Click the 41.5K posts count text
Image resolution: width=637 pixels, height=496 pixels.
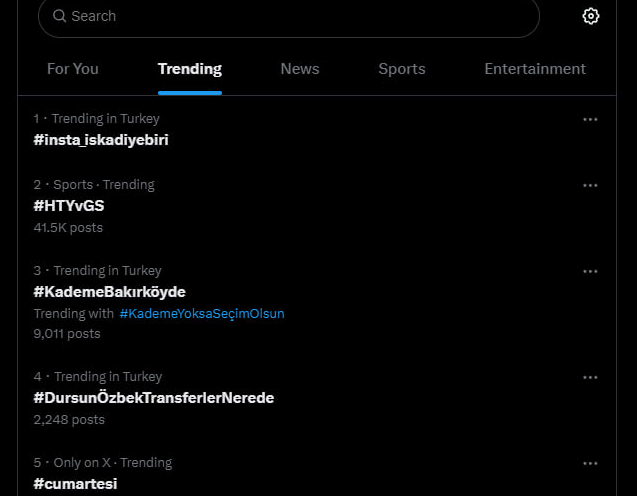pos(68,227)
